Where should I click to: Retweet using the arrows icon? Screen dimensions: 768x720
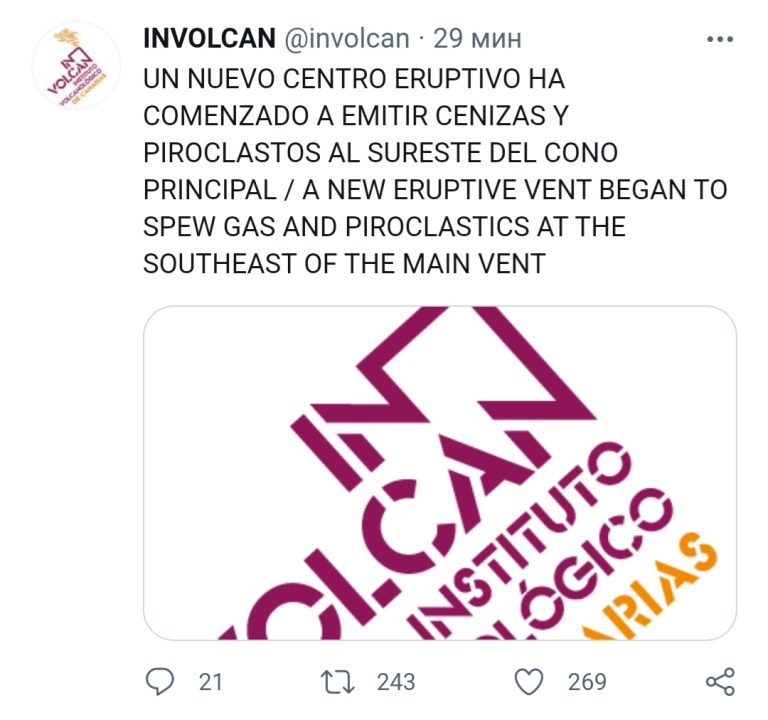337,682
